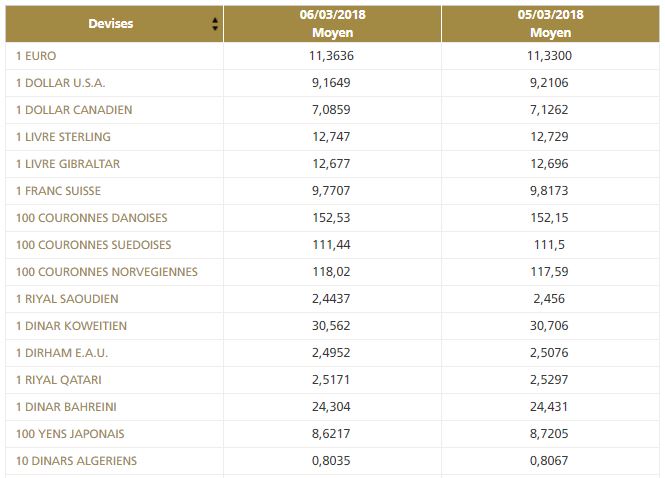Open the 1 RIYAL SAOUDIEN entry
This screenshot has width=665, height=478.
[x=66, y=299]
